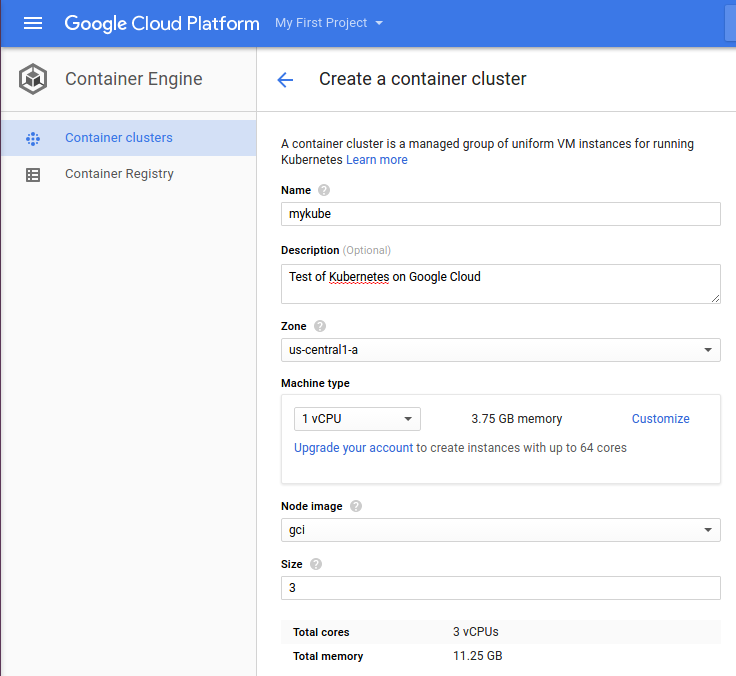Open the hamburger navigation menu
Image resolution: width=736 pixels, height=676 pixels.
33,23
